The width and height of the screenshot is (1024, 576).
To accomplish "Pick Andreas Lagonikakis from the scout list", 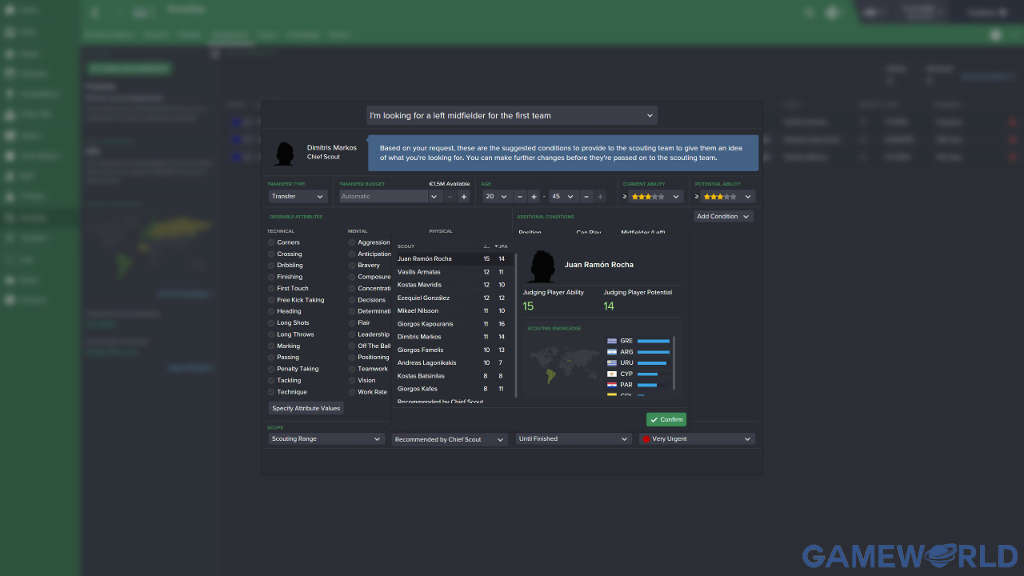I will (452, 363).
